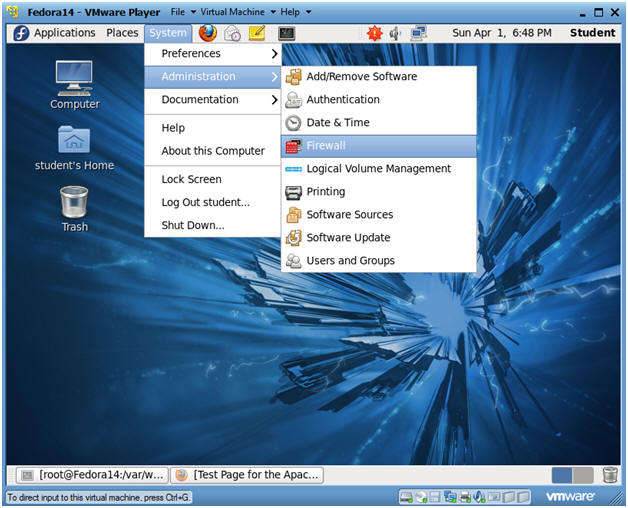Screen dimensions: 628x508
Task: Switch to root@Fedora14 terminal taskbar button
Action: [x=91, y=475]
